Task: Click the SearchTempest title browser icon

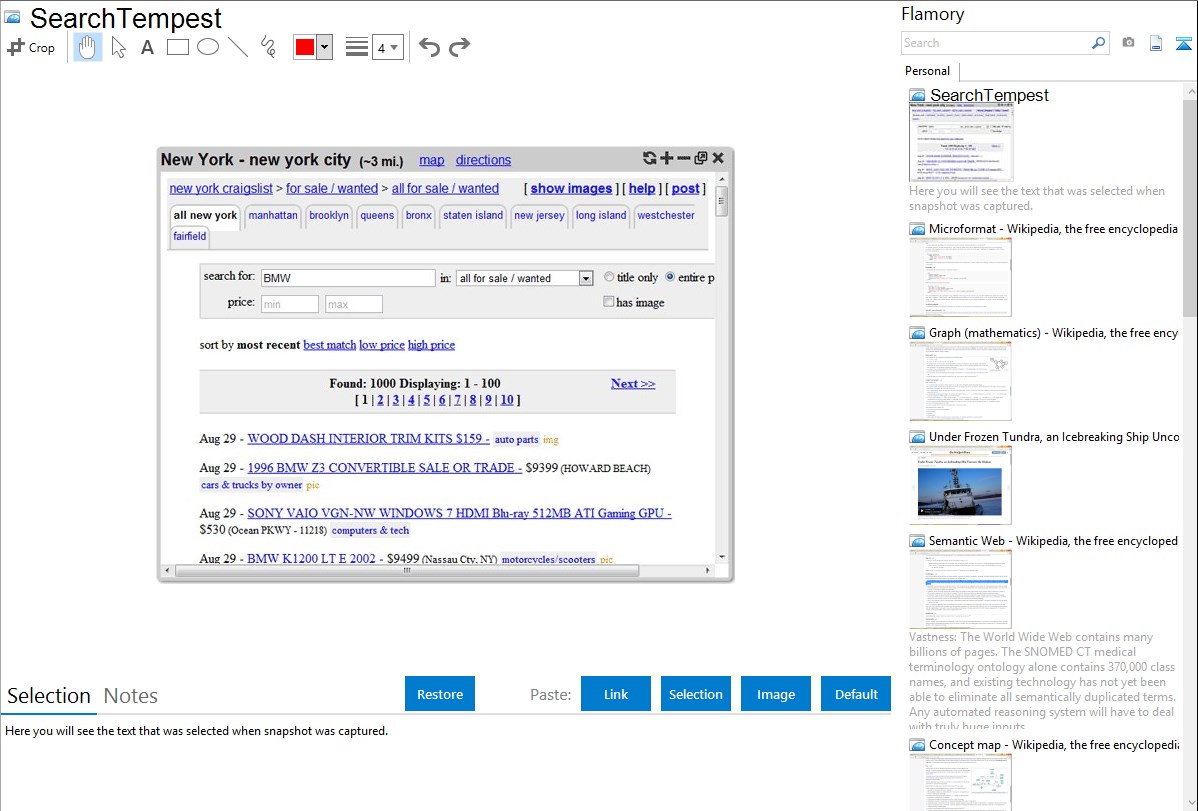Action: click(11, 17)
